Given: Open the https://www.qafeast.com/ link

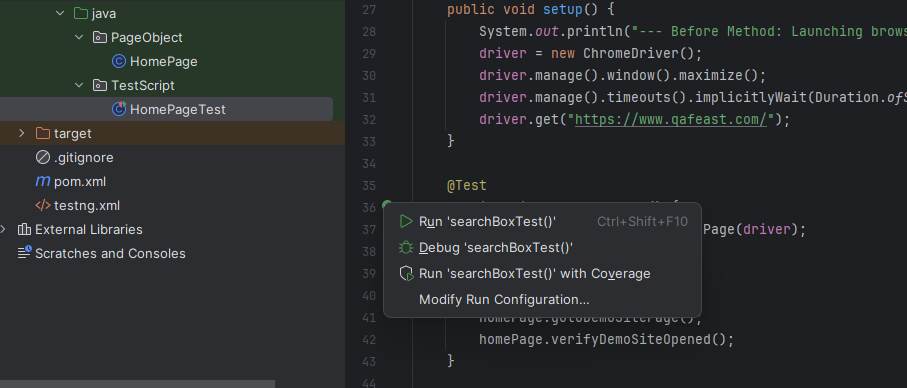Looking at the screenshot, I should [x=671, y=120].
